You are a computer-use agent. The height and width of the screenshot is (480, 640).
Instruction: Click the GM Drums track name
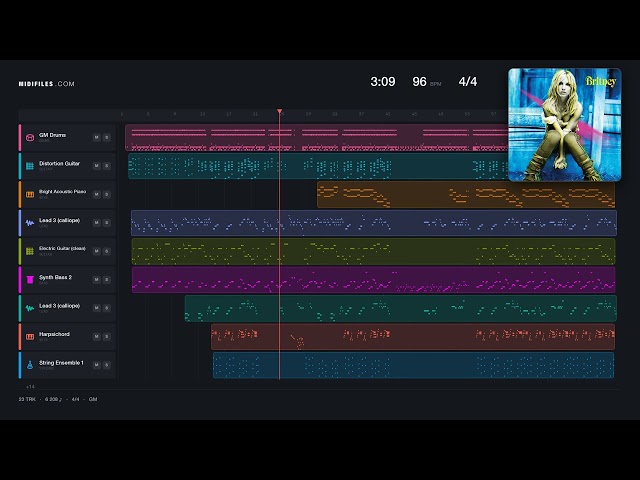(x=52, y=135)
